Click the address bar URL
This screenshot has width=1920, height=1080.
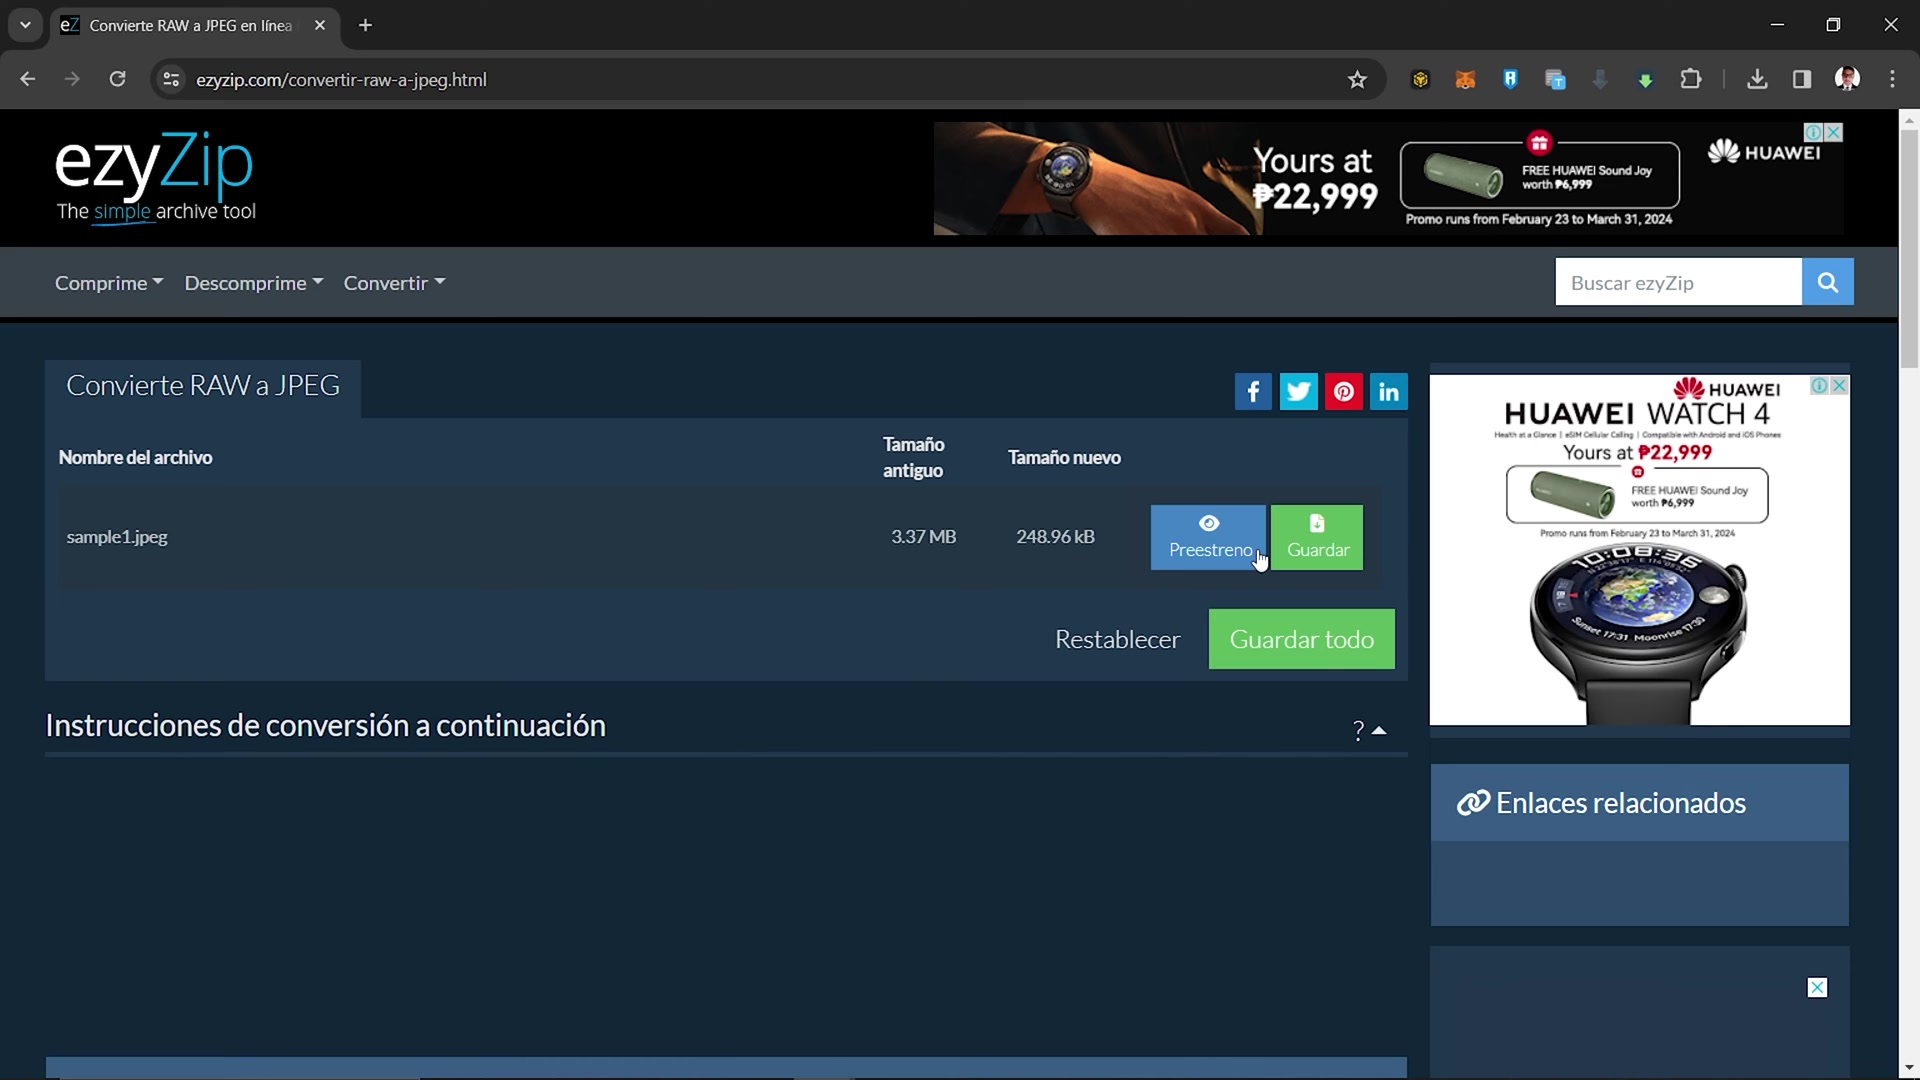pyautogui.click(x=341, y=80)
